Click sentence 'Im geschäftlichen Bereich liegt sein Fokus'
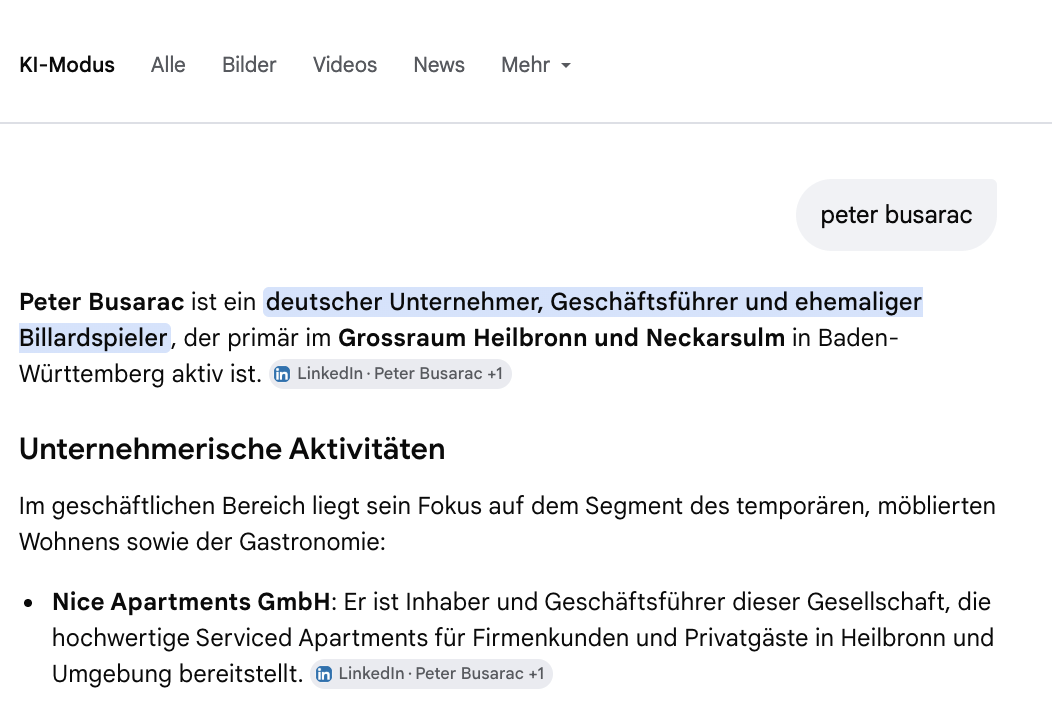Viewport: 1052px width, 708px height. (250, 506)
